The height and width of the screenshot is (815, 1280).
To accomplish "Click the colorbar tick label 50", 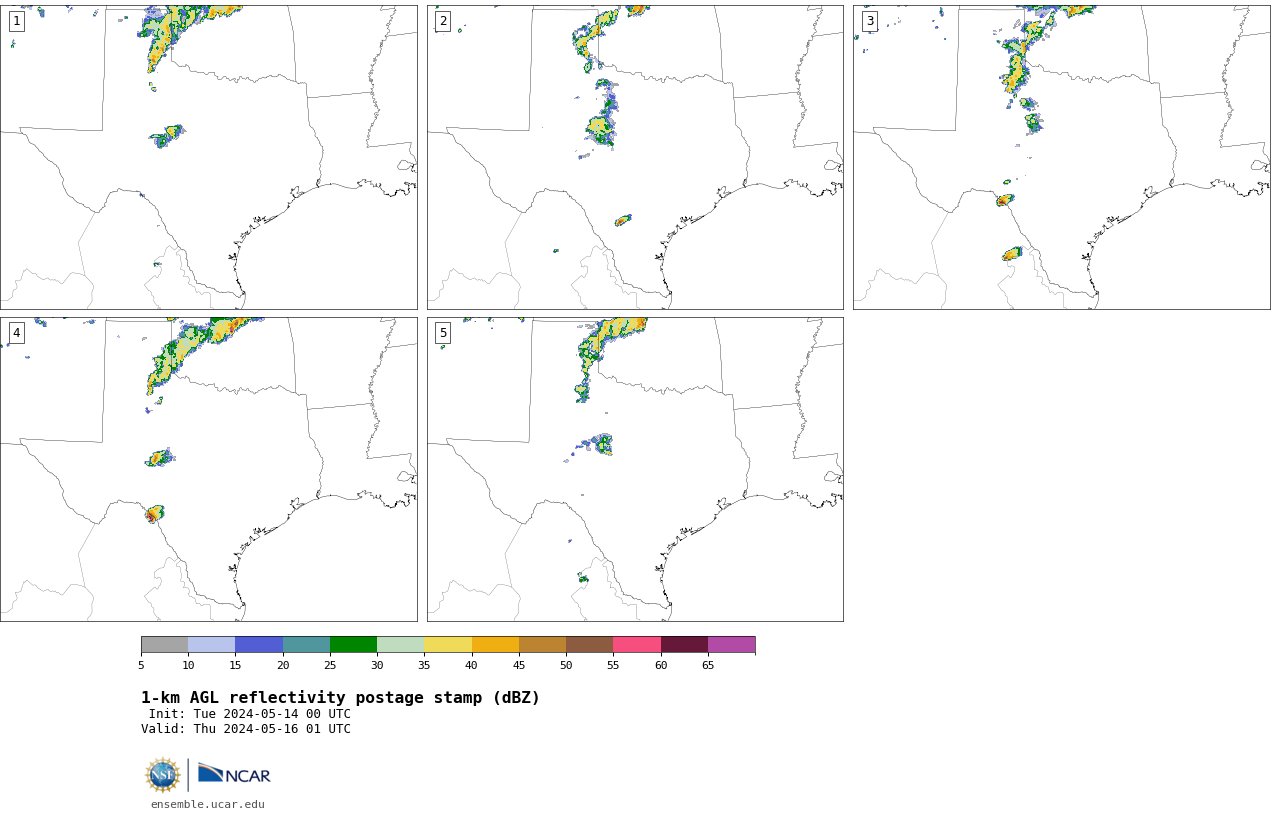I will click(x=566, y=665).
